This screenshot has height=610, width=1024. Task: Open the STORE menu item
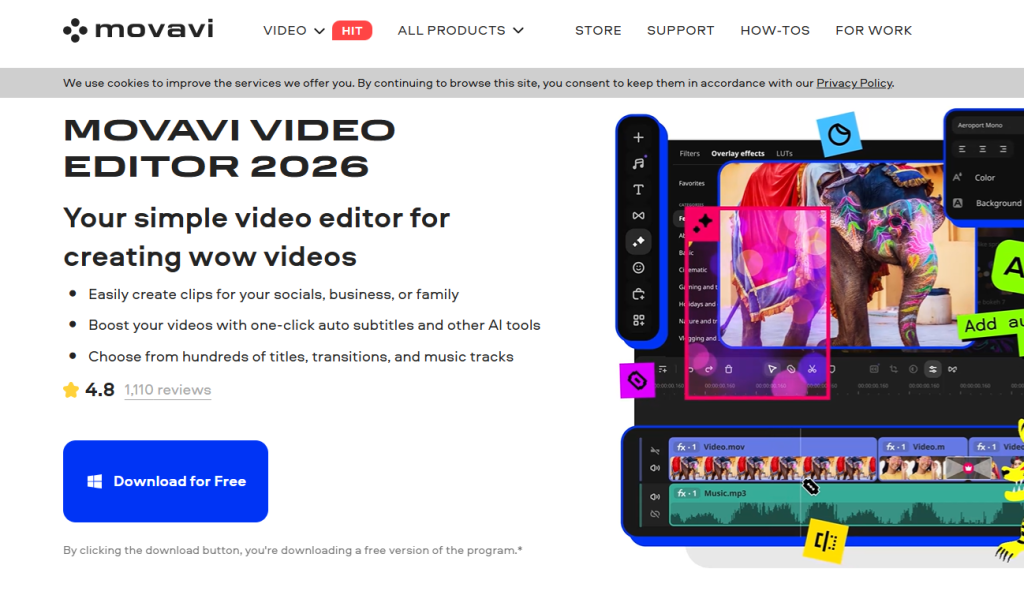pos(598,30)
